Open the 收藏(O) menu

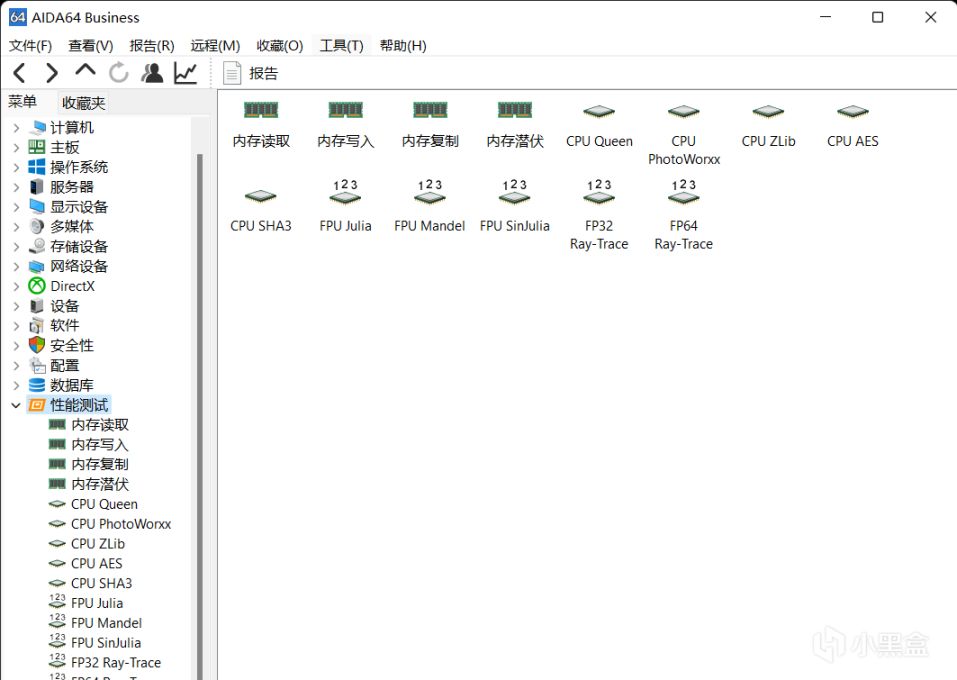pos(280,46)
